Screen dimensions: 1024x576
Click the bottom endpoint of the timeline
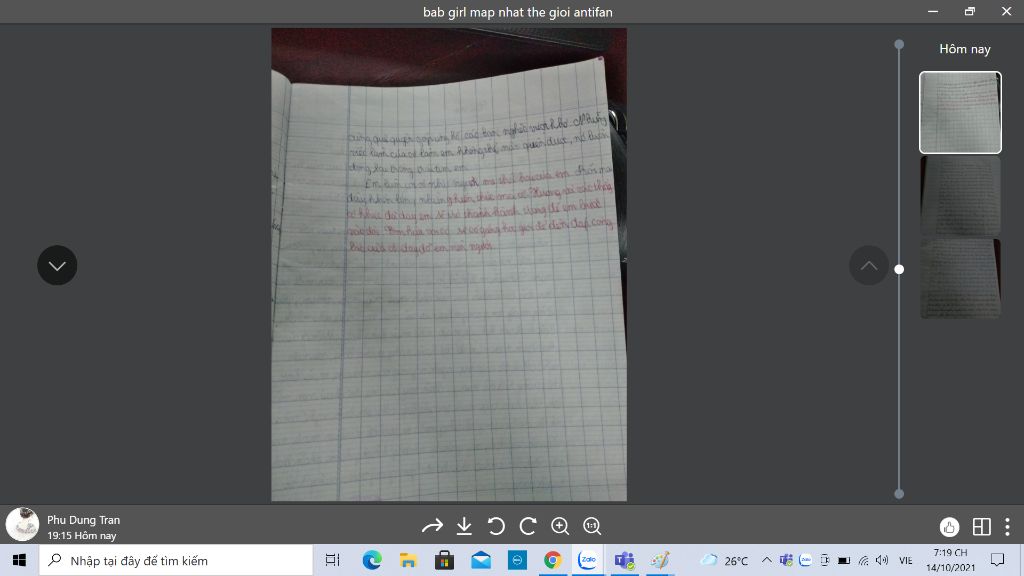[899, 494]
